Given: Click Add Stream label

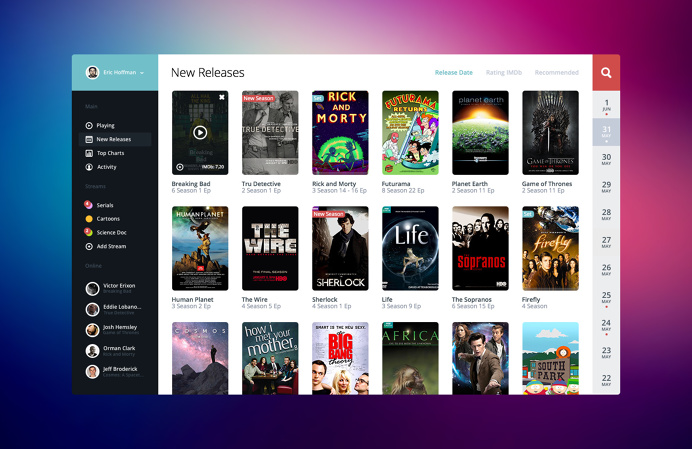Looking at the screenshot, I should (x=111, y=246).
